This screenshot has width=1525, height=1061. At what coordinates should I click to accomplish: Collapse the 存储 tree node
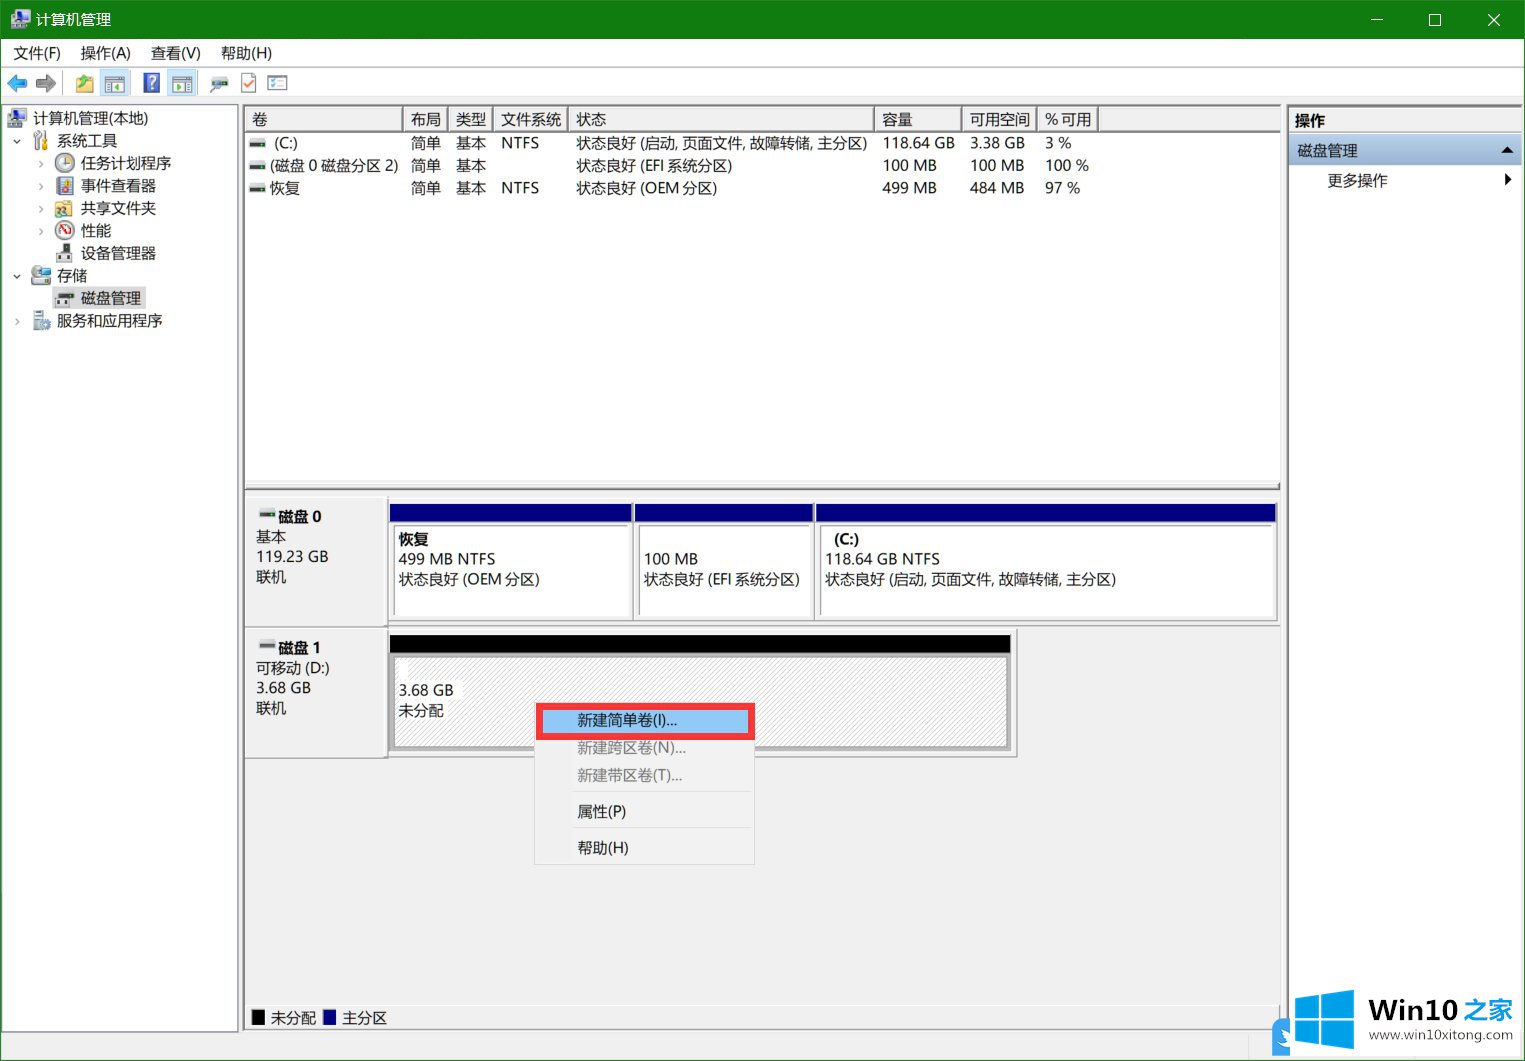(17, 276)
